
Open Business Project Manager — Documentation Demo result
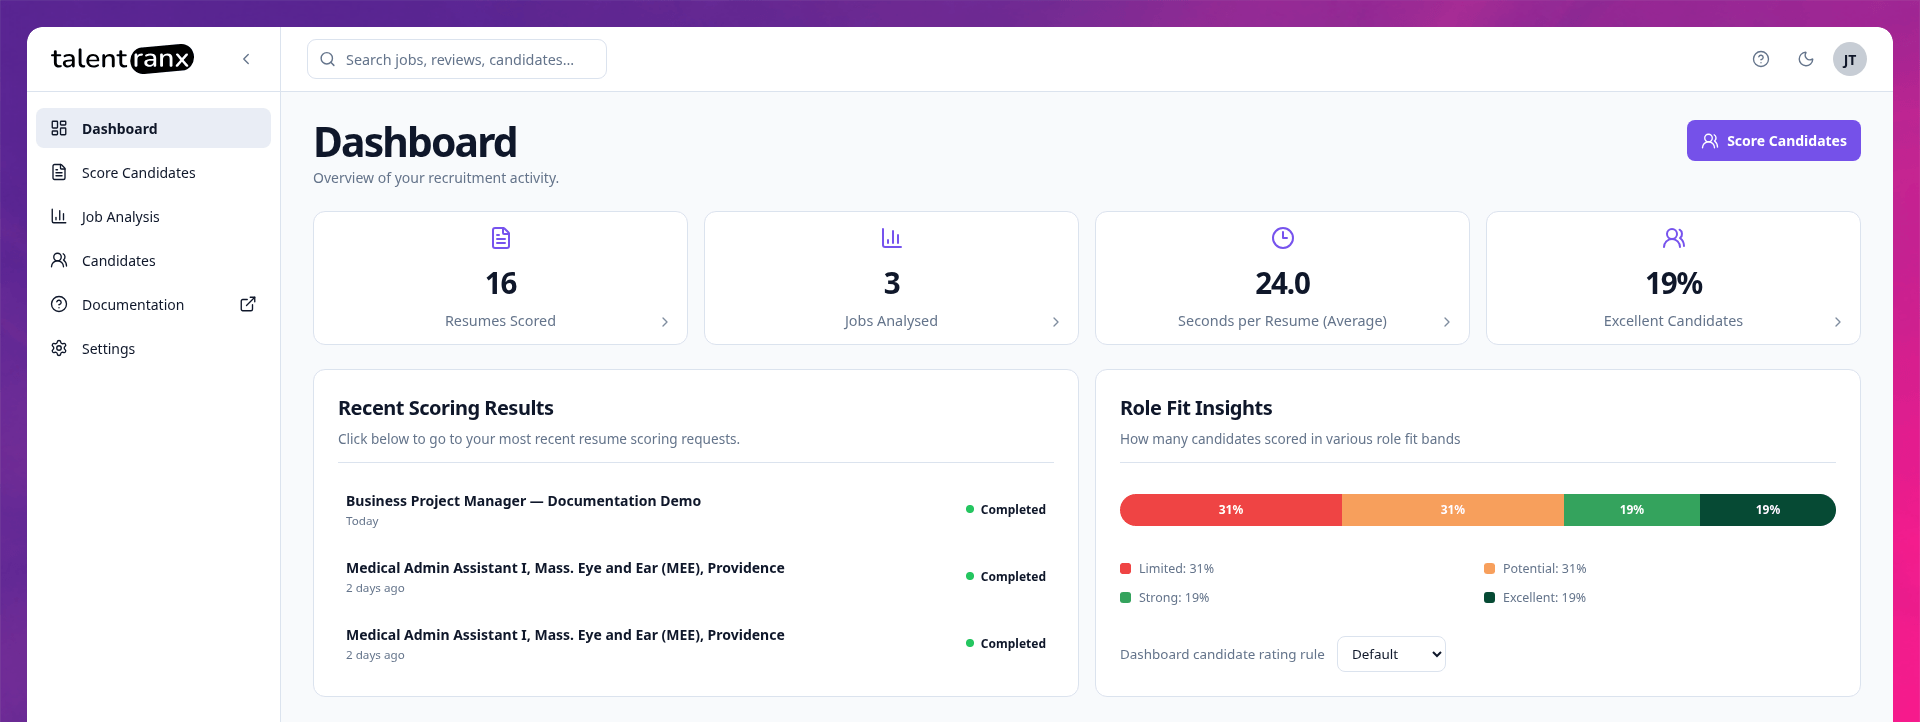(x=695, y=509)
